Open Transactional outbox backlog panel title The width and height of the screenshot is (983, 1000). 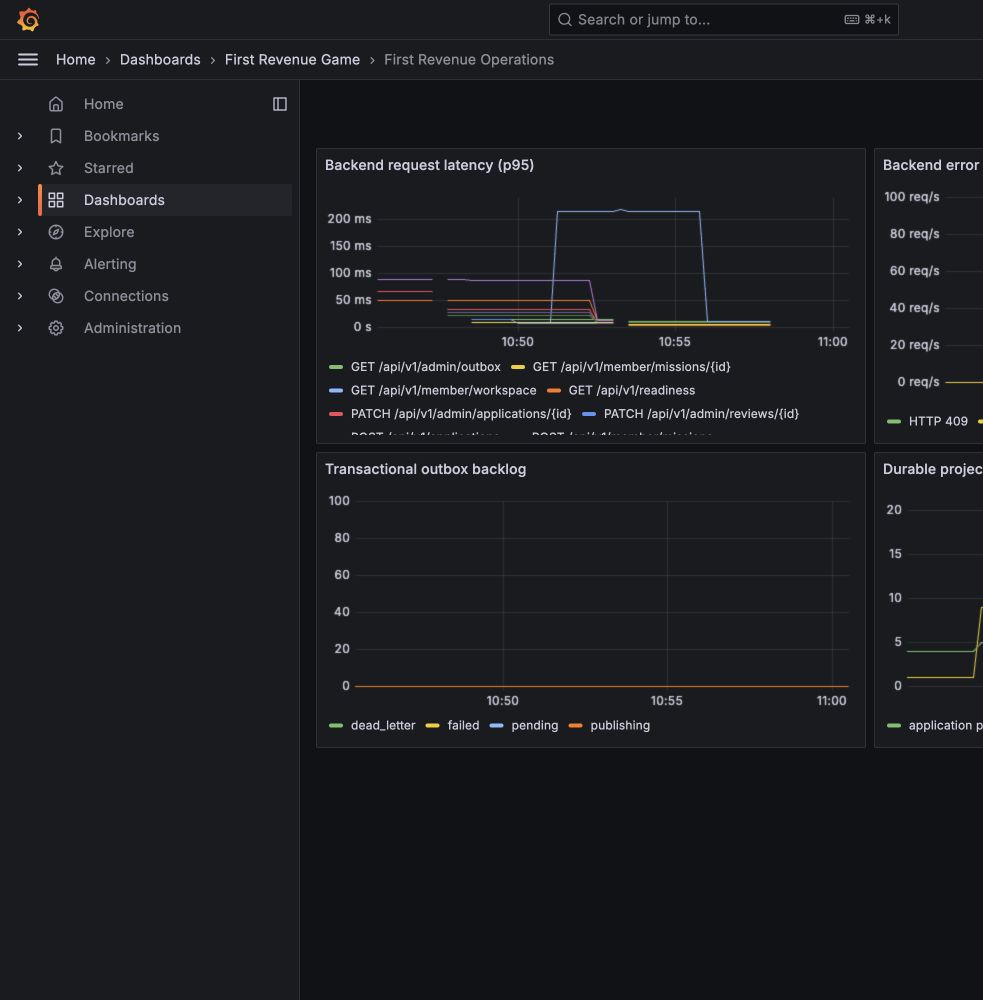click(425, 469)
